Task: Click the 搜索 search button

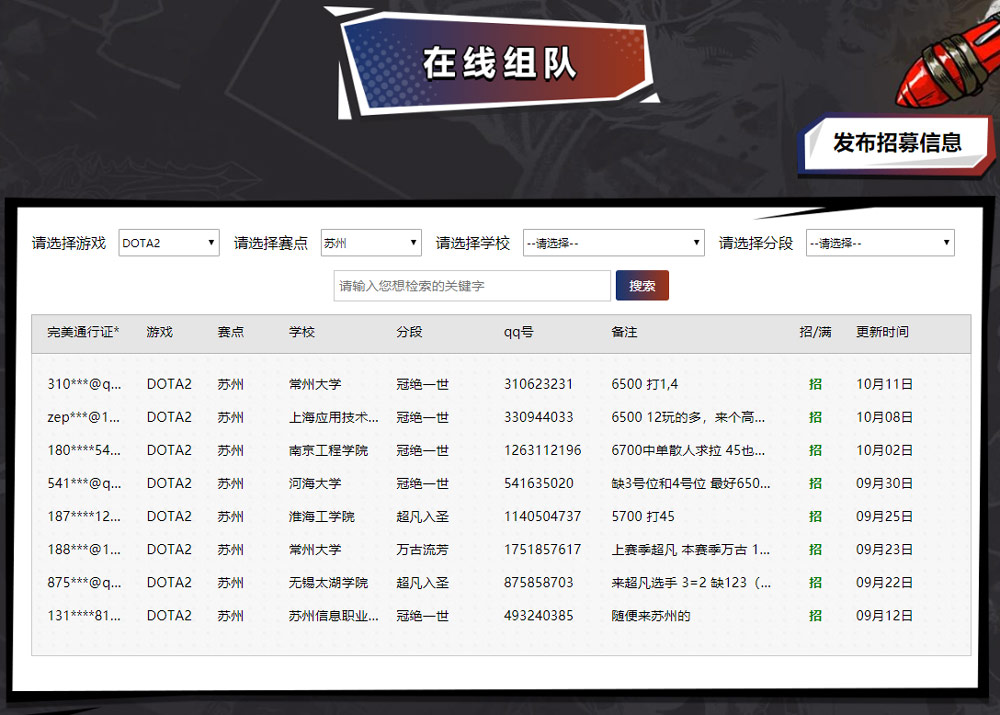Action: (x=642, y=285)
